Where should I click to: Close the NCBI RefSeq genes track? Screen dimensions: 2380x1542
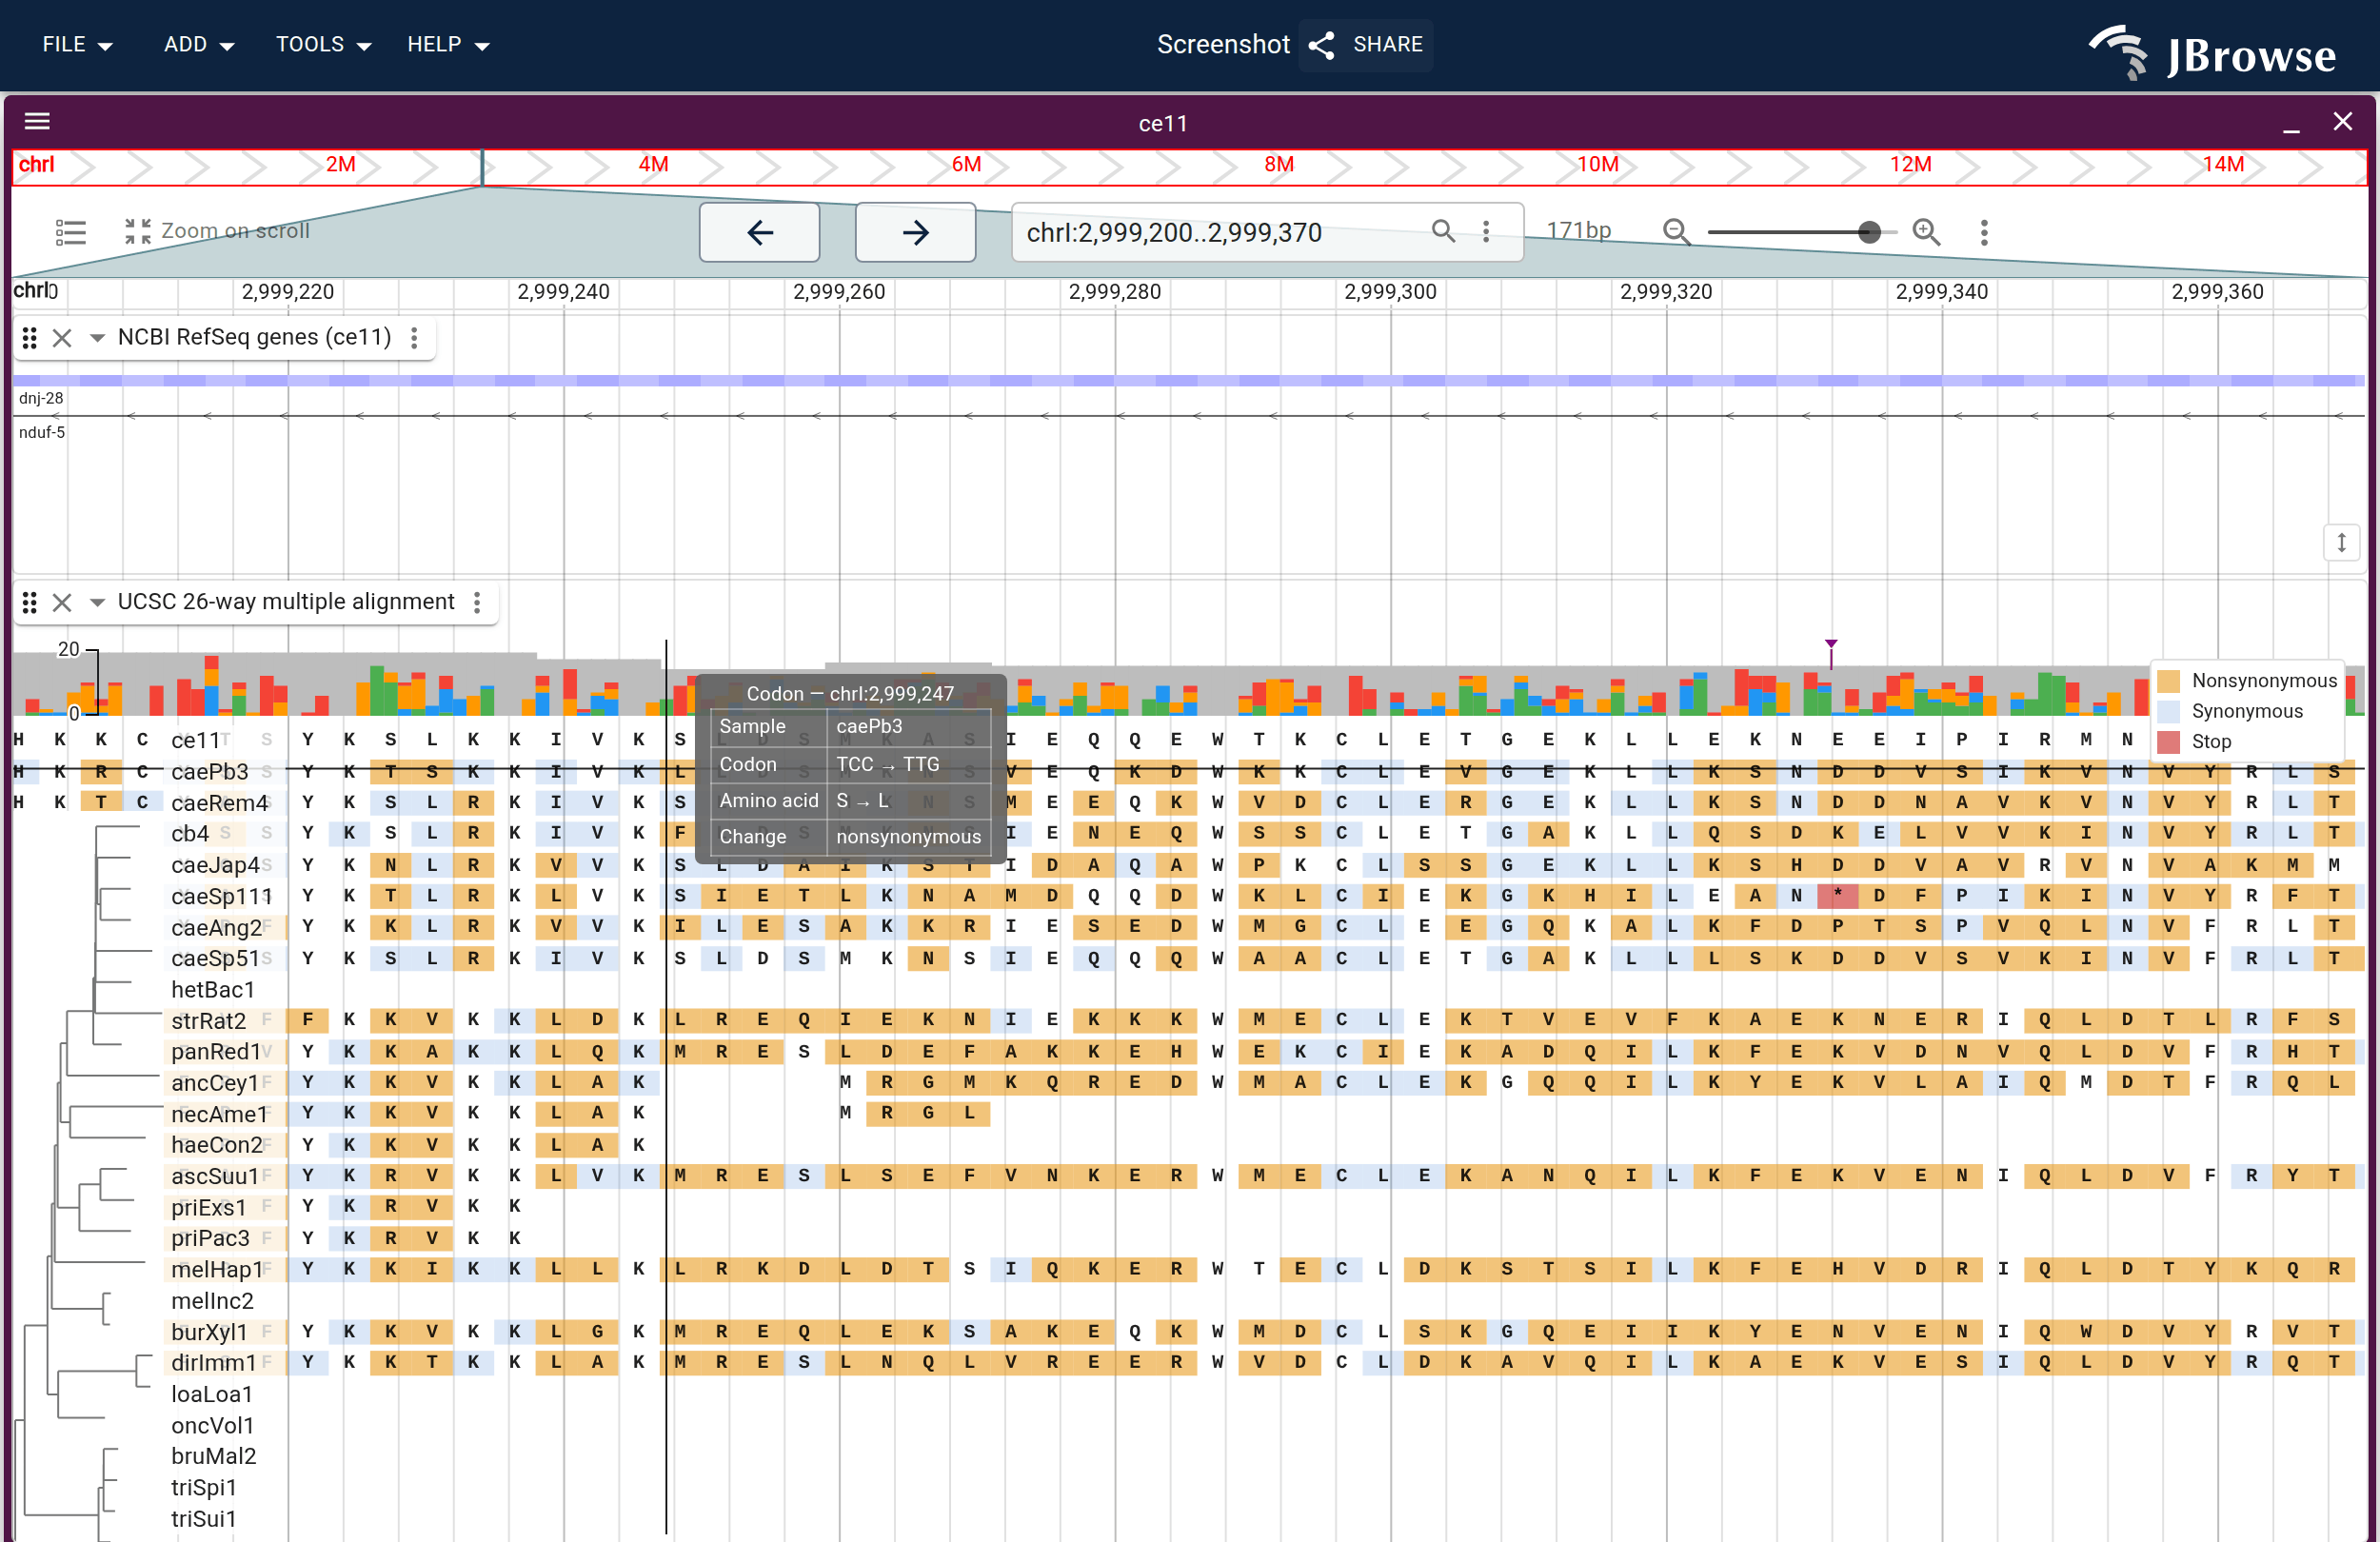(x=62, y=338)
